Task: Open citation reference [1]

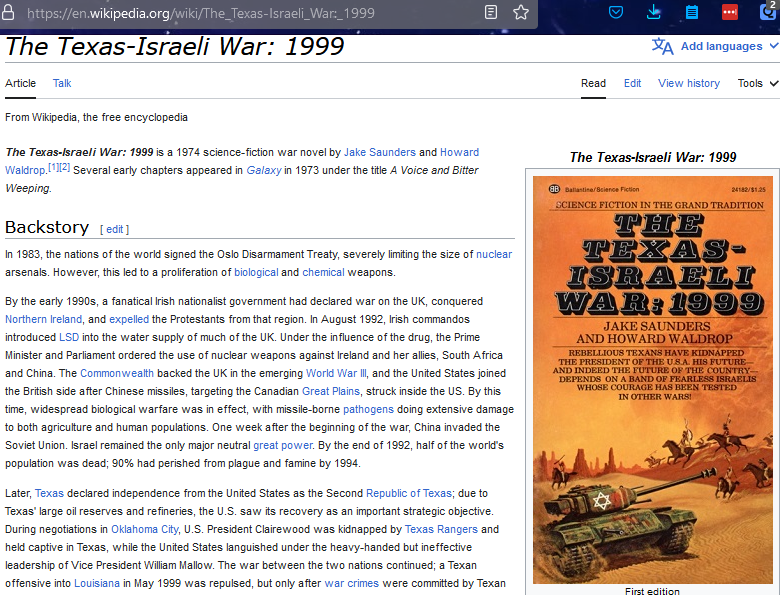Action: click(x=53, y=167)
